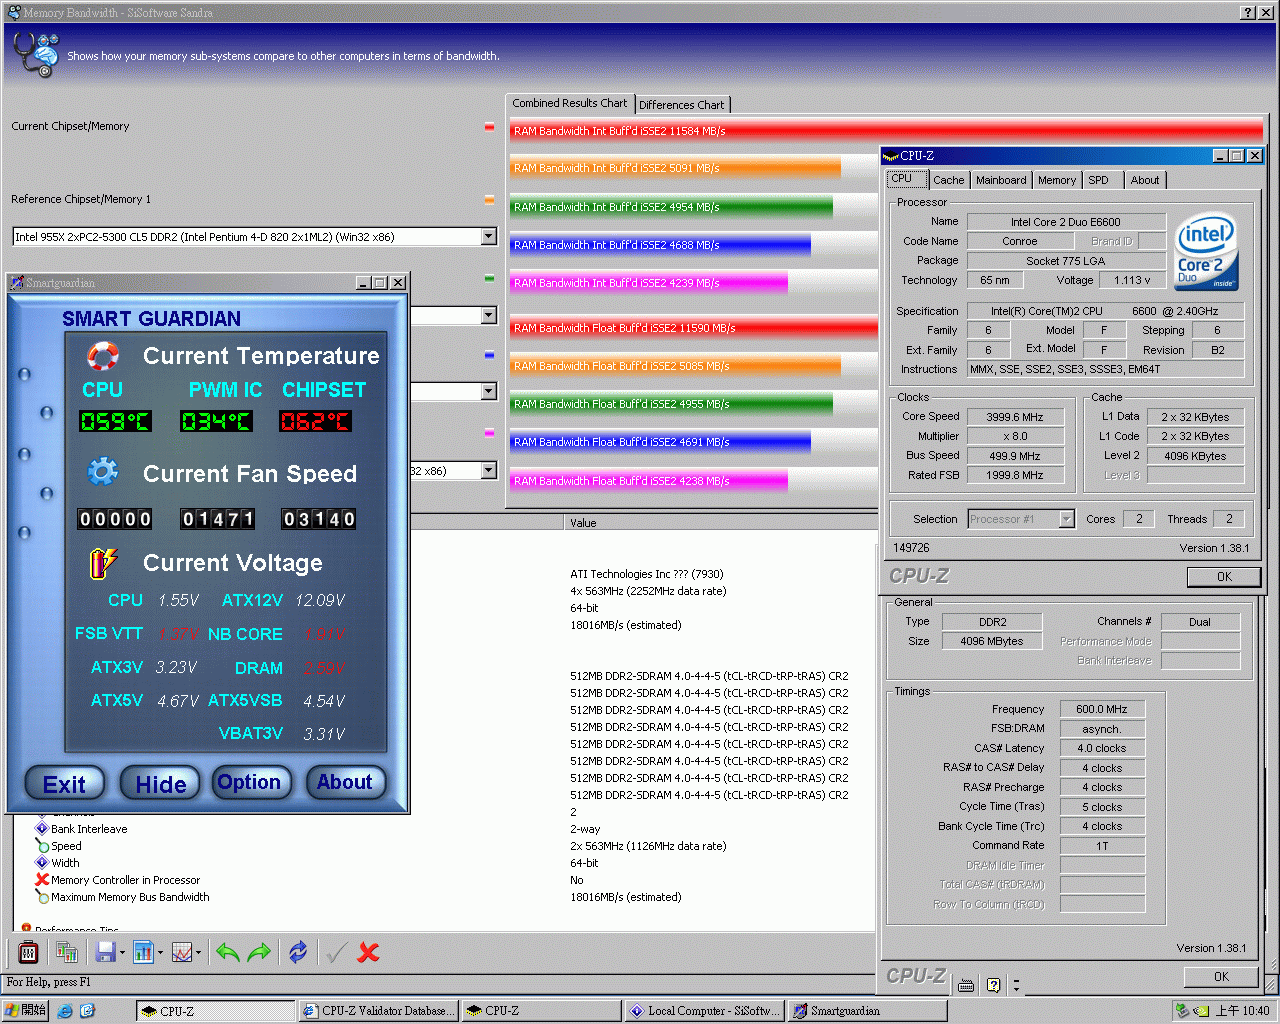1280x1024 pixels.
Task: Open the fourth reference dropdown ending in x86)
Action: pos(489,470)
